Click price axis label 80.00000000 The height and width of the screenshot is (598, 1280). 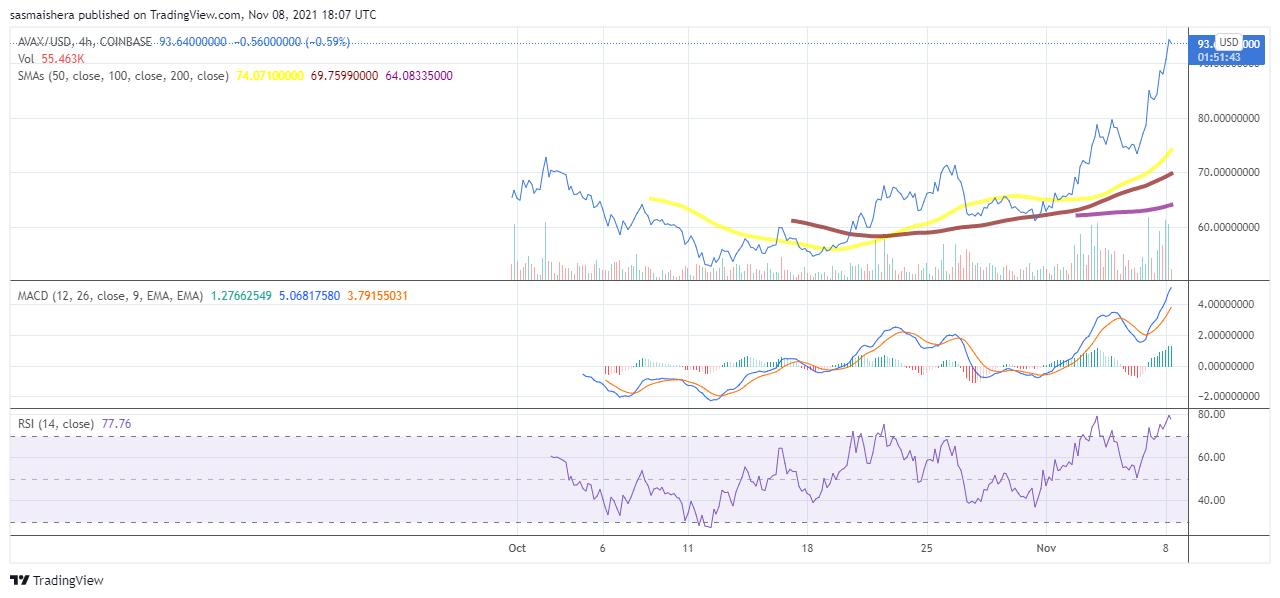(x=1231, y=118)
